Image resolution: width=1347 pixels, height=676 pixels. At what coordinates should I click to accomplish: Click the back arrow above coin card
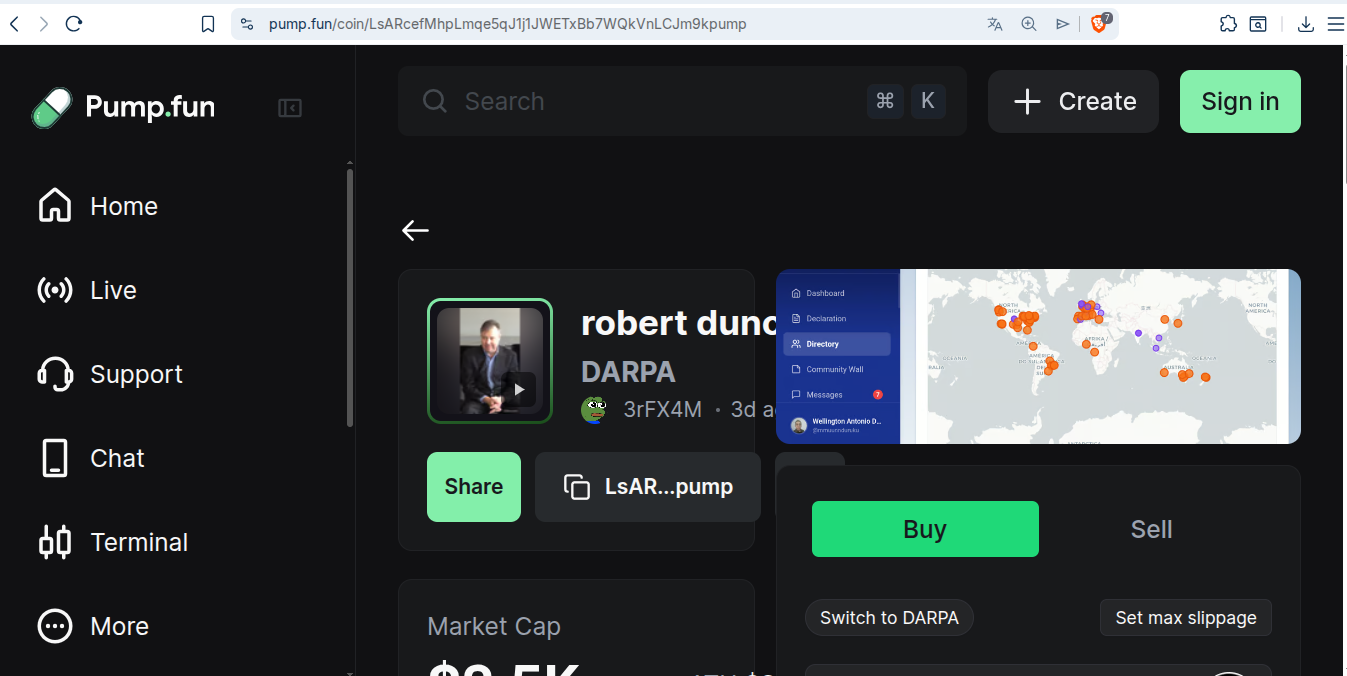pyautogui.click(x=415, y=231)
